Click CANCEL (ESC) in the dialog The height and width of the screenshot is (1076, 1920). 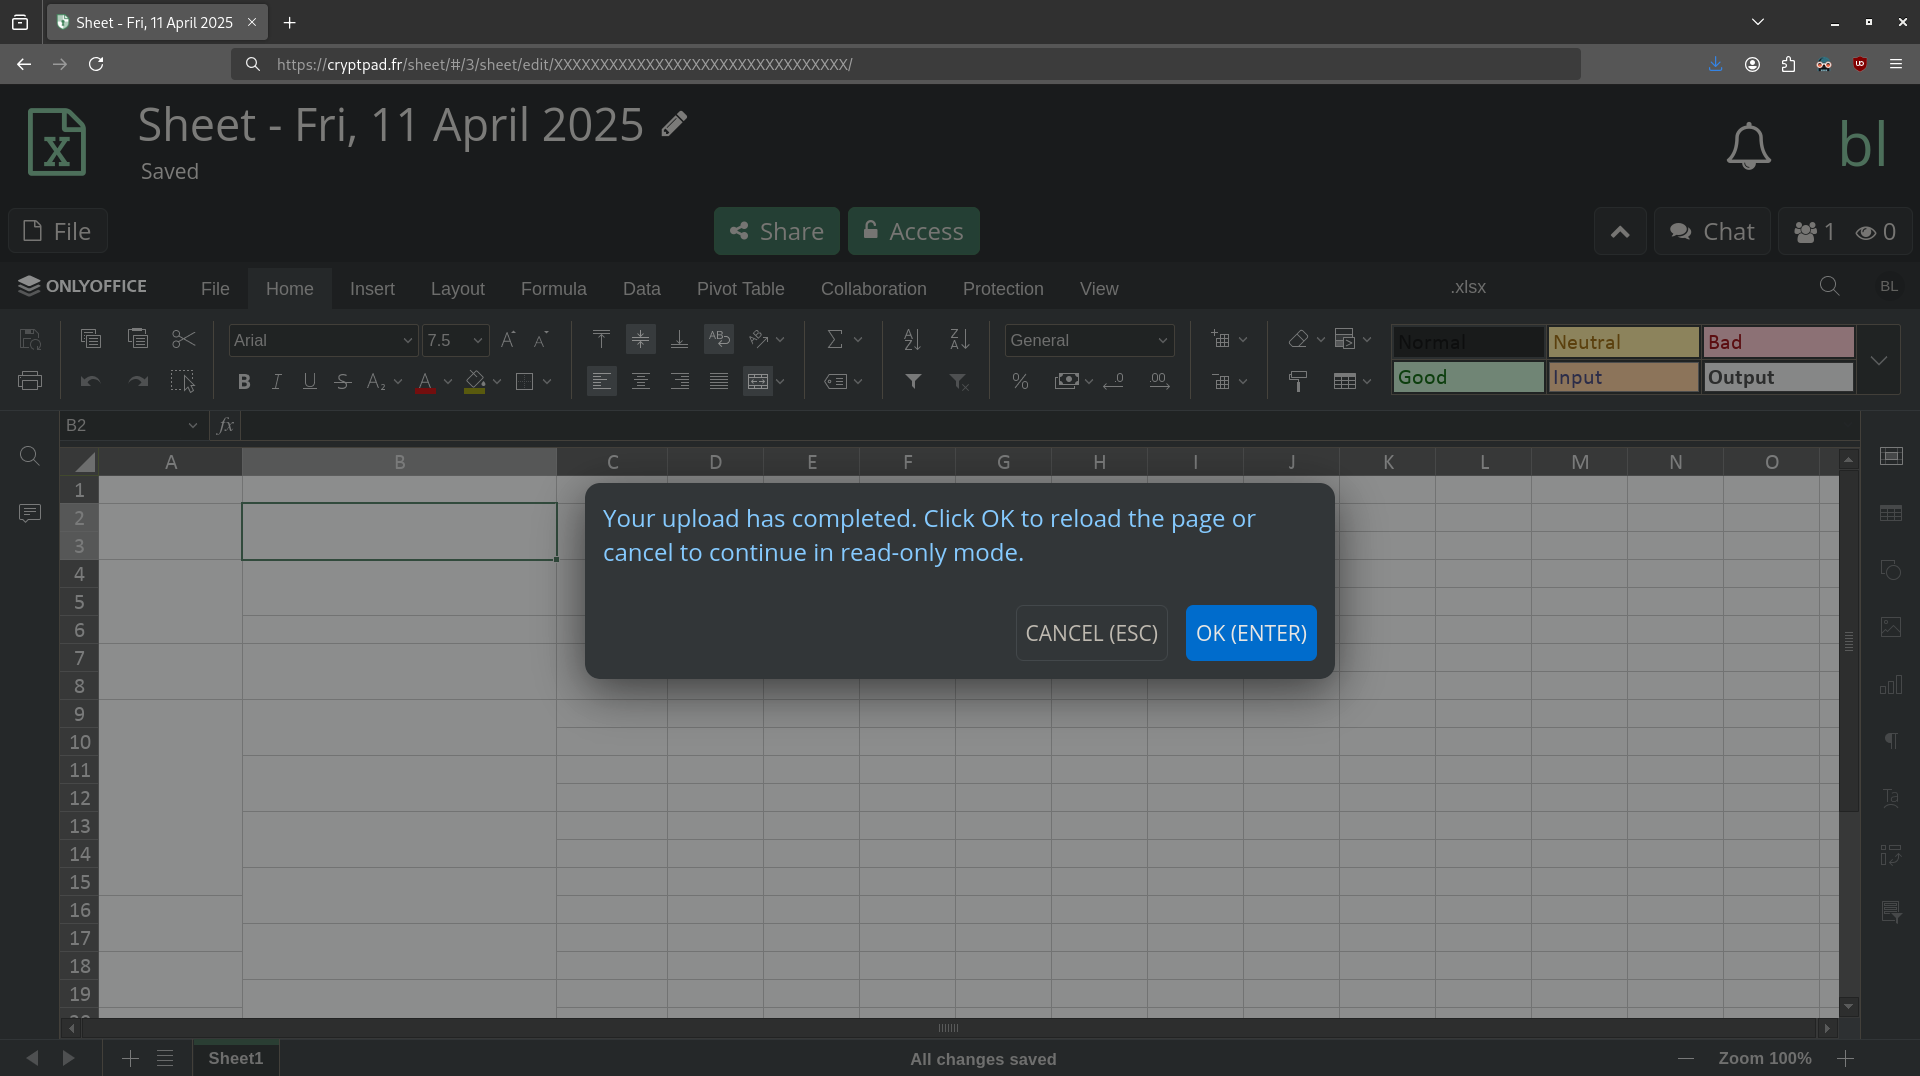[x=1091, y=633]
